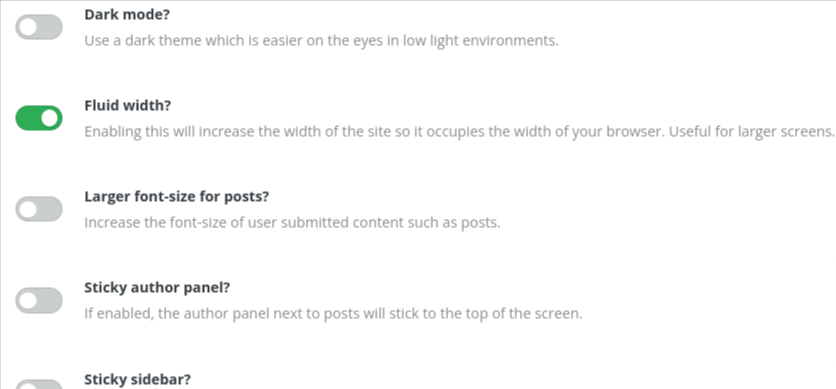Click the dark theme description text
Viewport: 836px width, 389px height.
click(x=321, y=40)
